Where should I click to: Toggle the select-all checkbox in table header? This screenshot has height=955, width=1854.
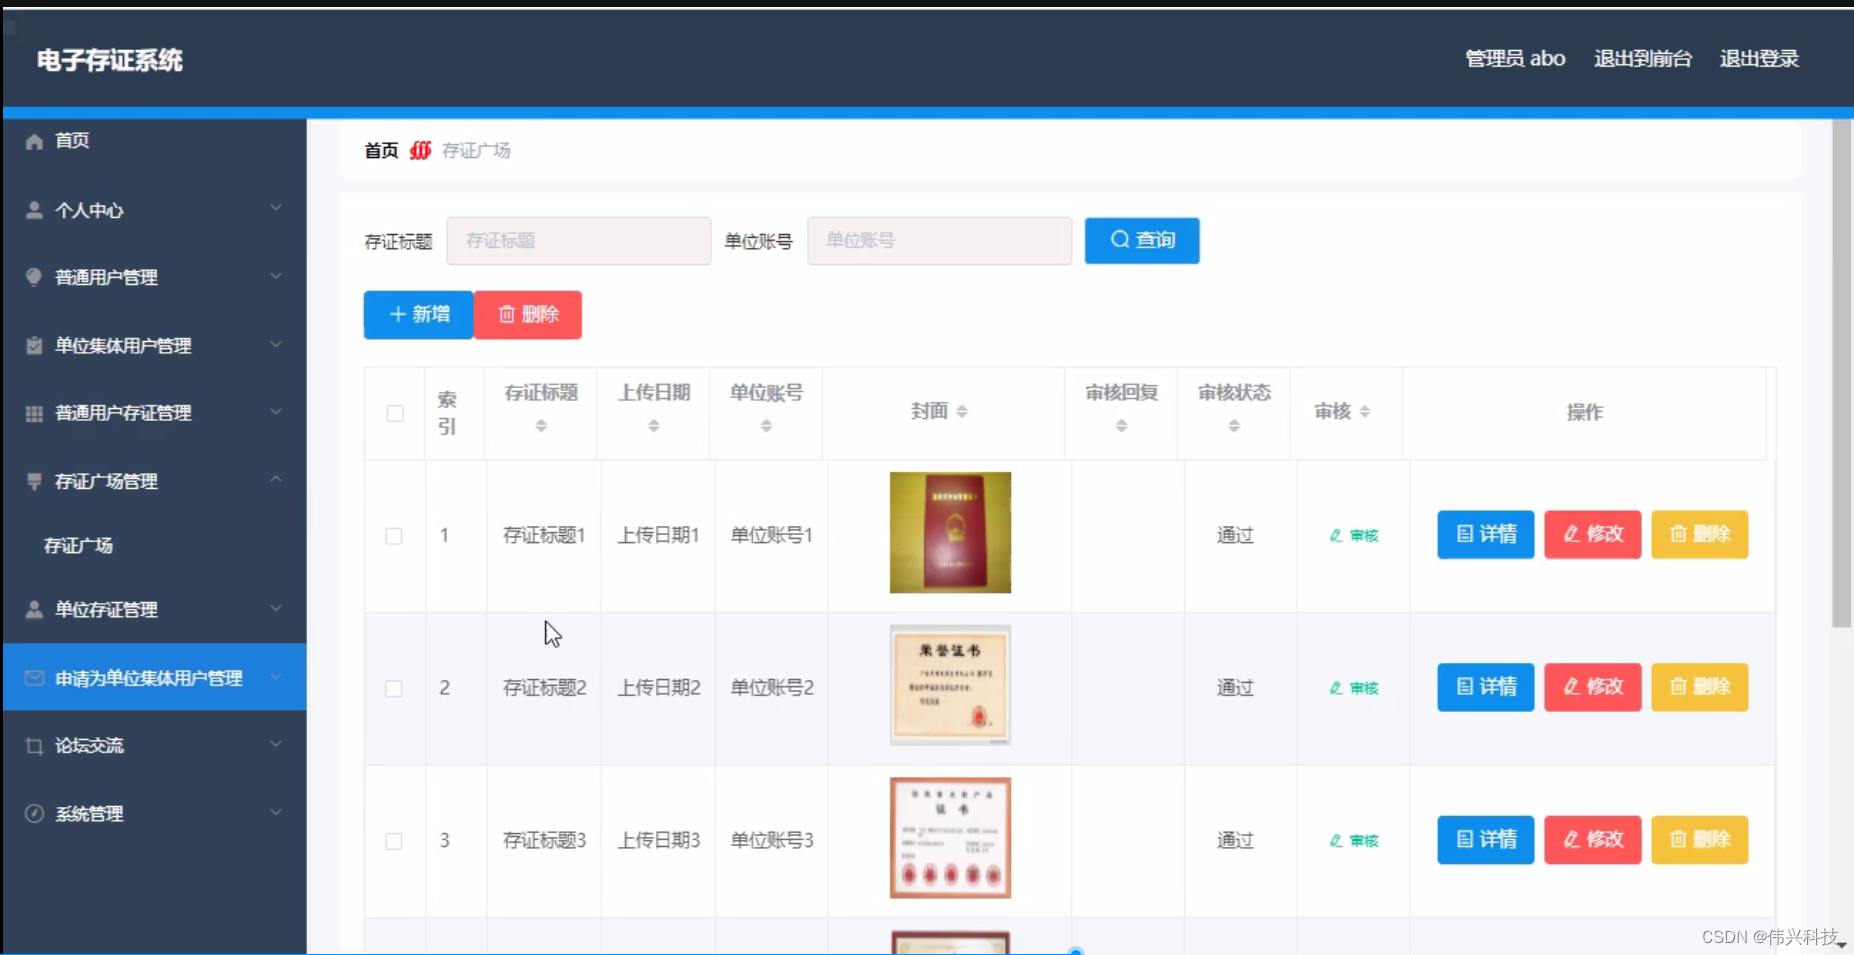pyautogui.click(x=394, y=412)
